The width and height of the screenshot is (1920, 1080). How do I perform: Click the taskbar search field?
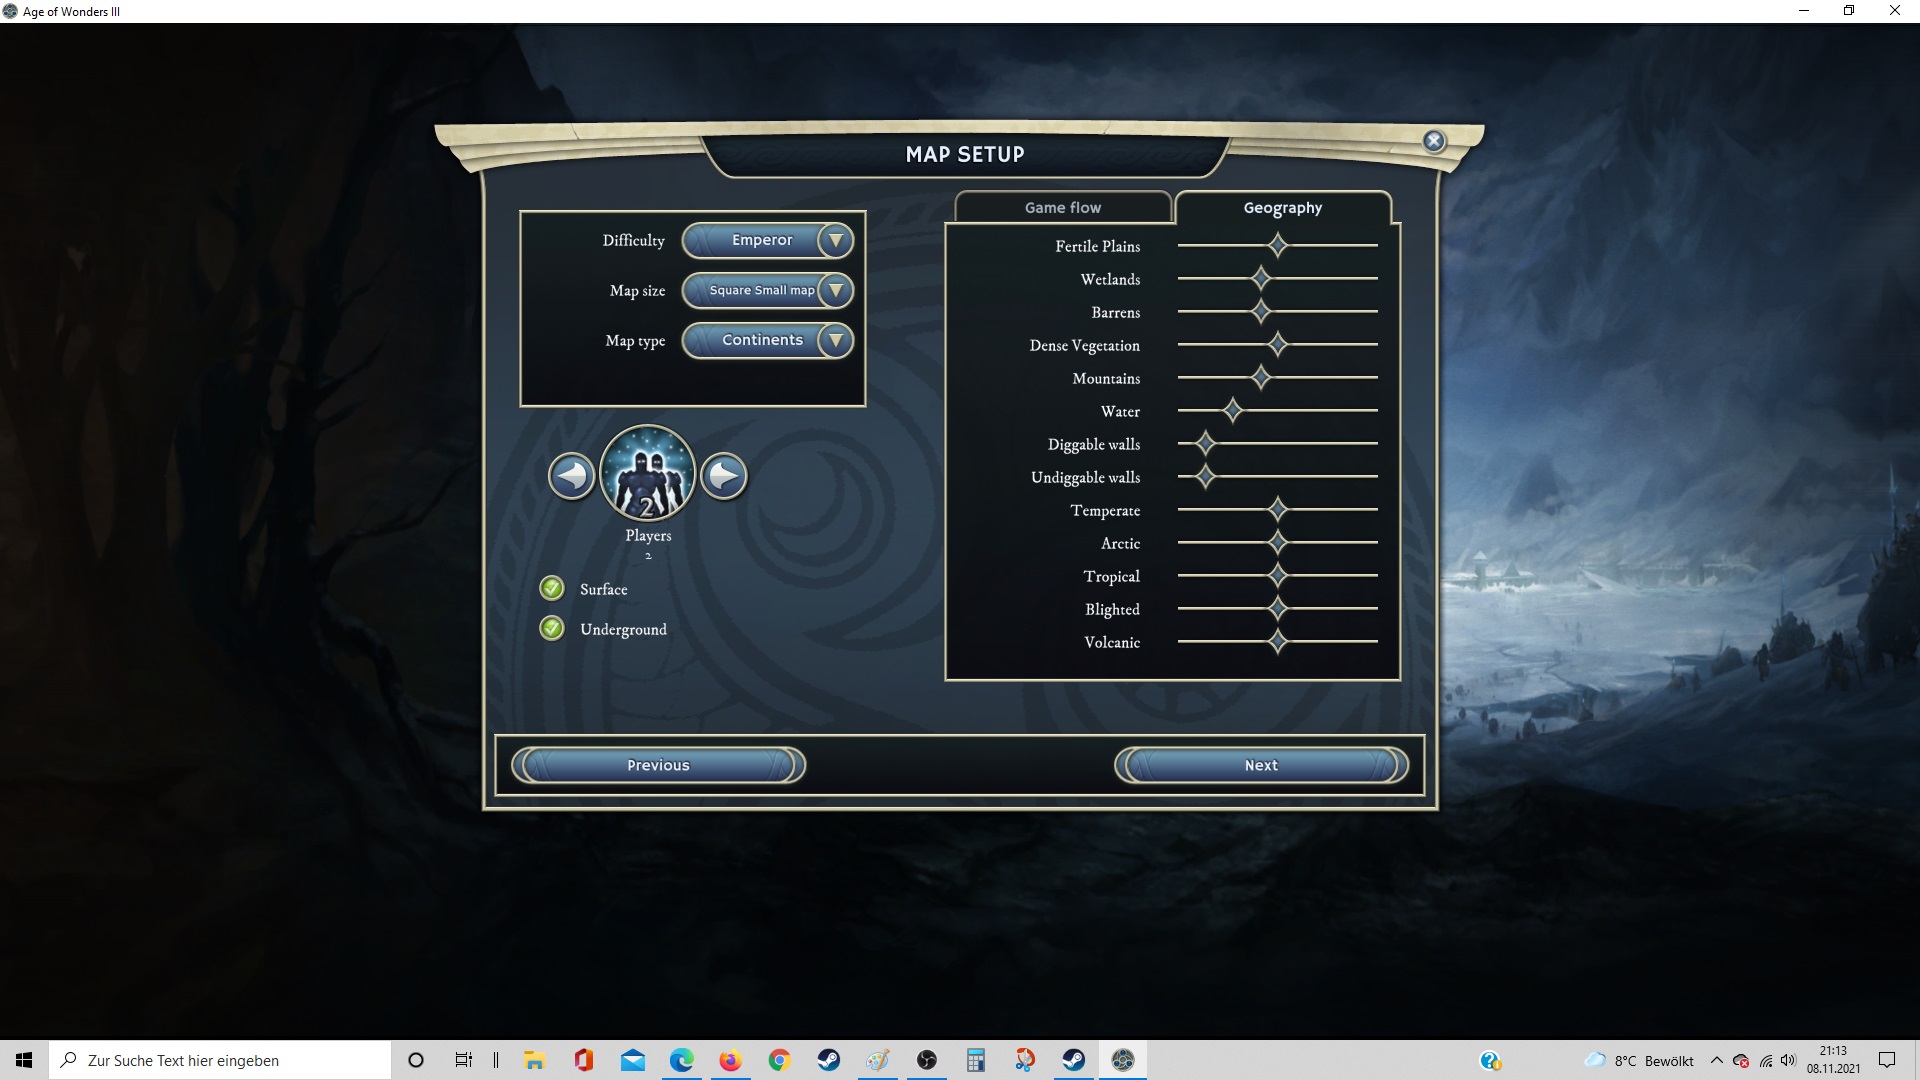pyautogui.click(x=220, y=1060)
